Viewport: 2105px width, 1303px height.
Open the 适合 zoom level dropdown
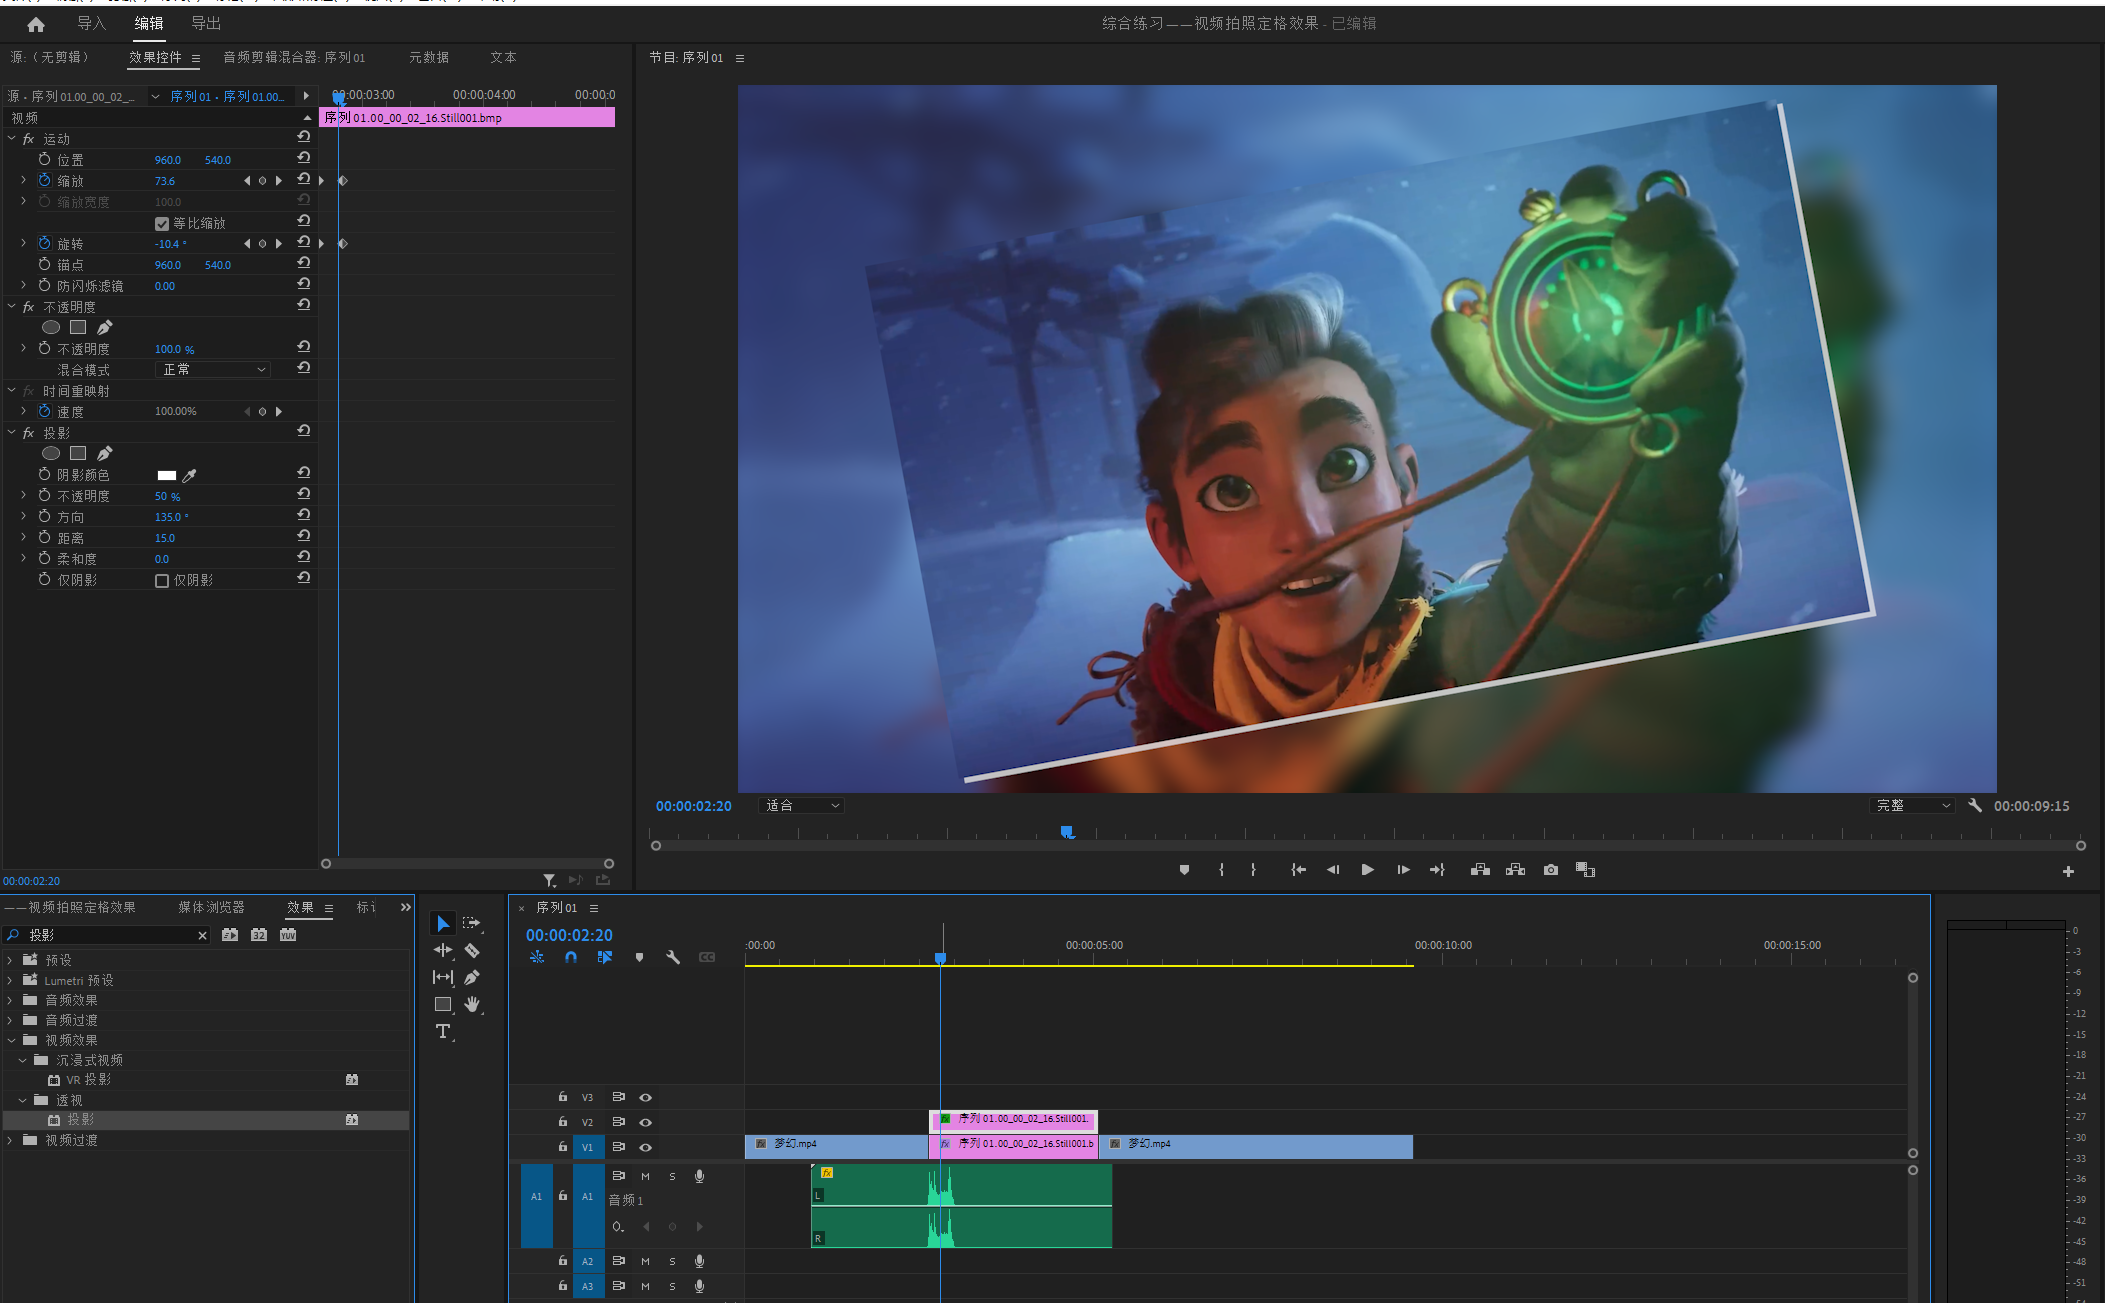tap(802, 806)
